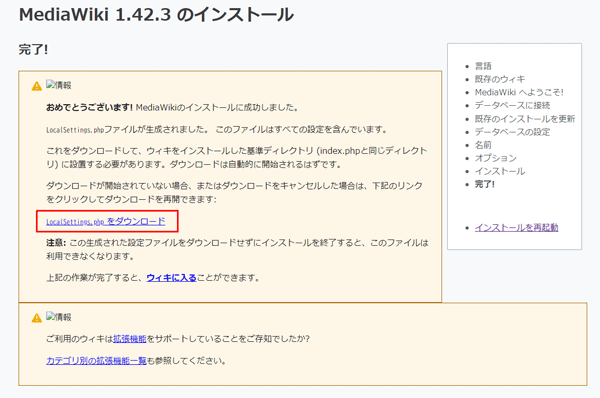Click the warning icon in the extensions info box
This screenshot has height=398, width=600.
pyautogui.click(x=37, y=318)
